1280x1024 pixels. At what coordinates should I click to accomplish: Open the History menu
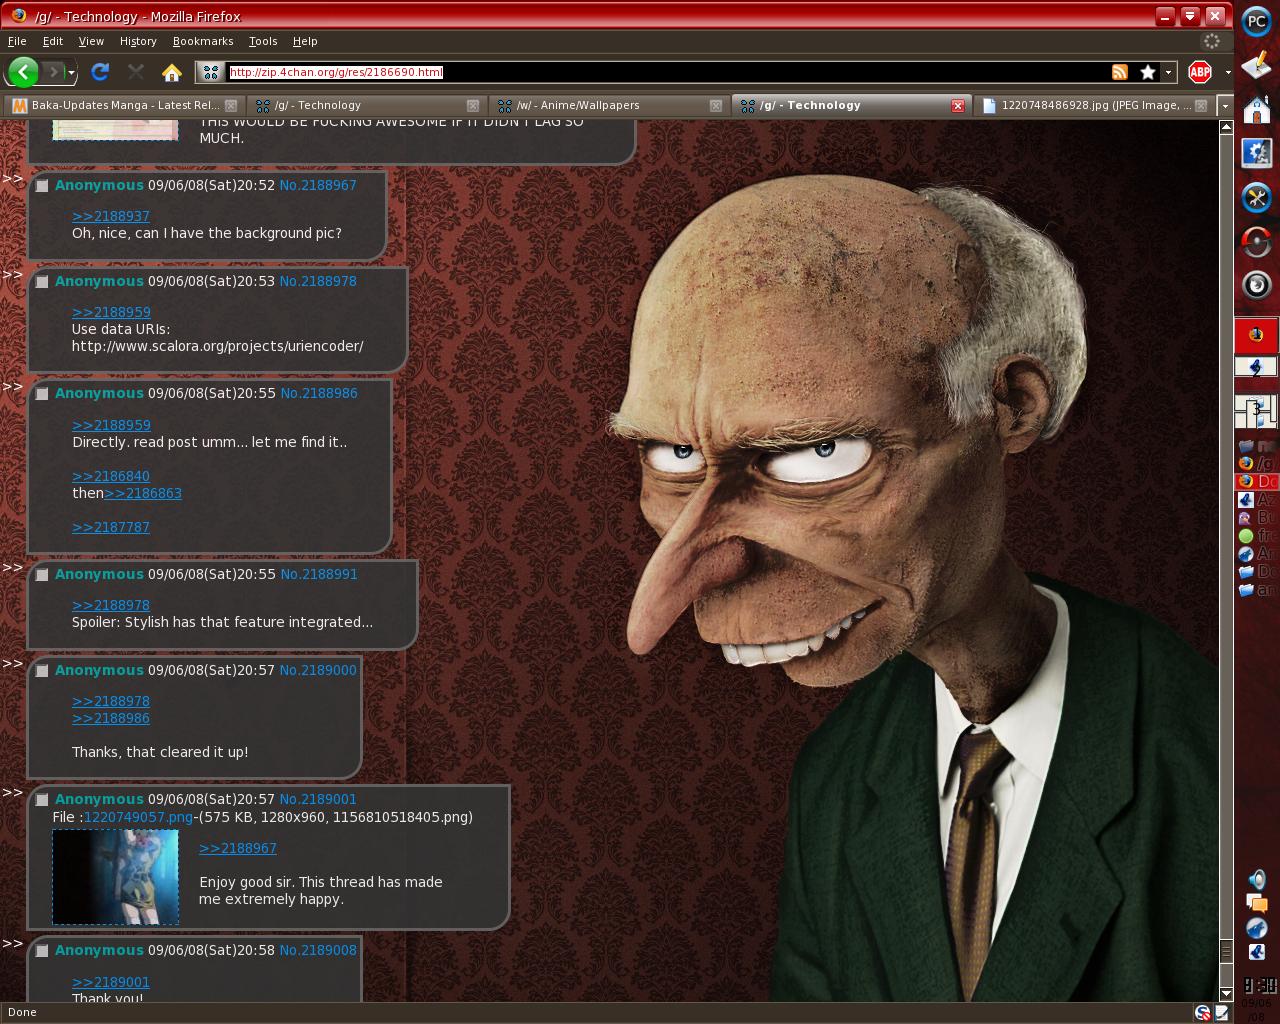(138, 41)
